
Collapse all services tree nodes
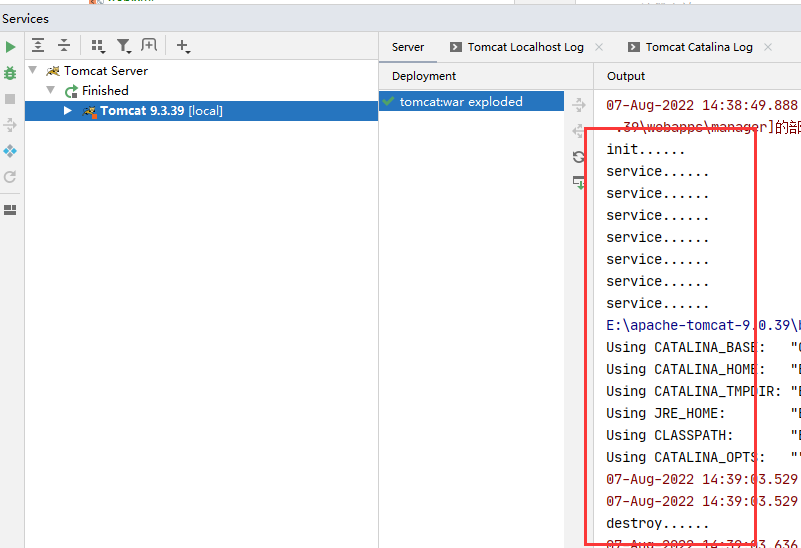coord(64,45)
